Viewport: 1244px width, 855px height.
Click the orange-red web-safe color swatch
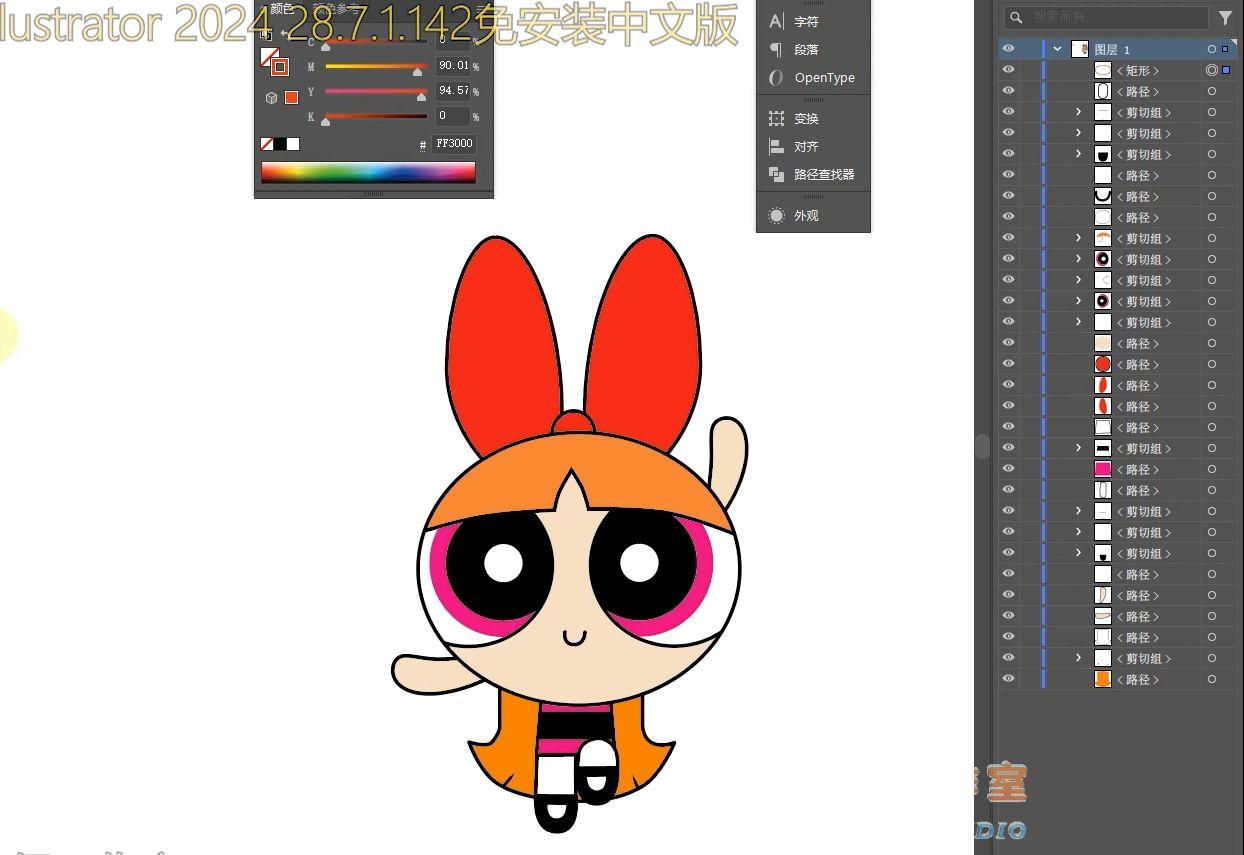tap(291, 97)
